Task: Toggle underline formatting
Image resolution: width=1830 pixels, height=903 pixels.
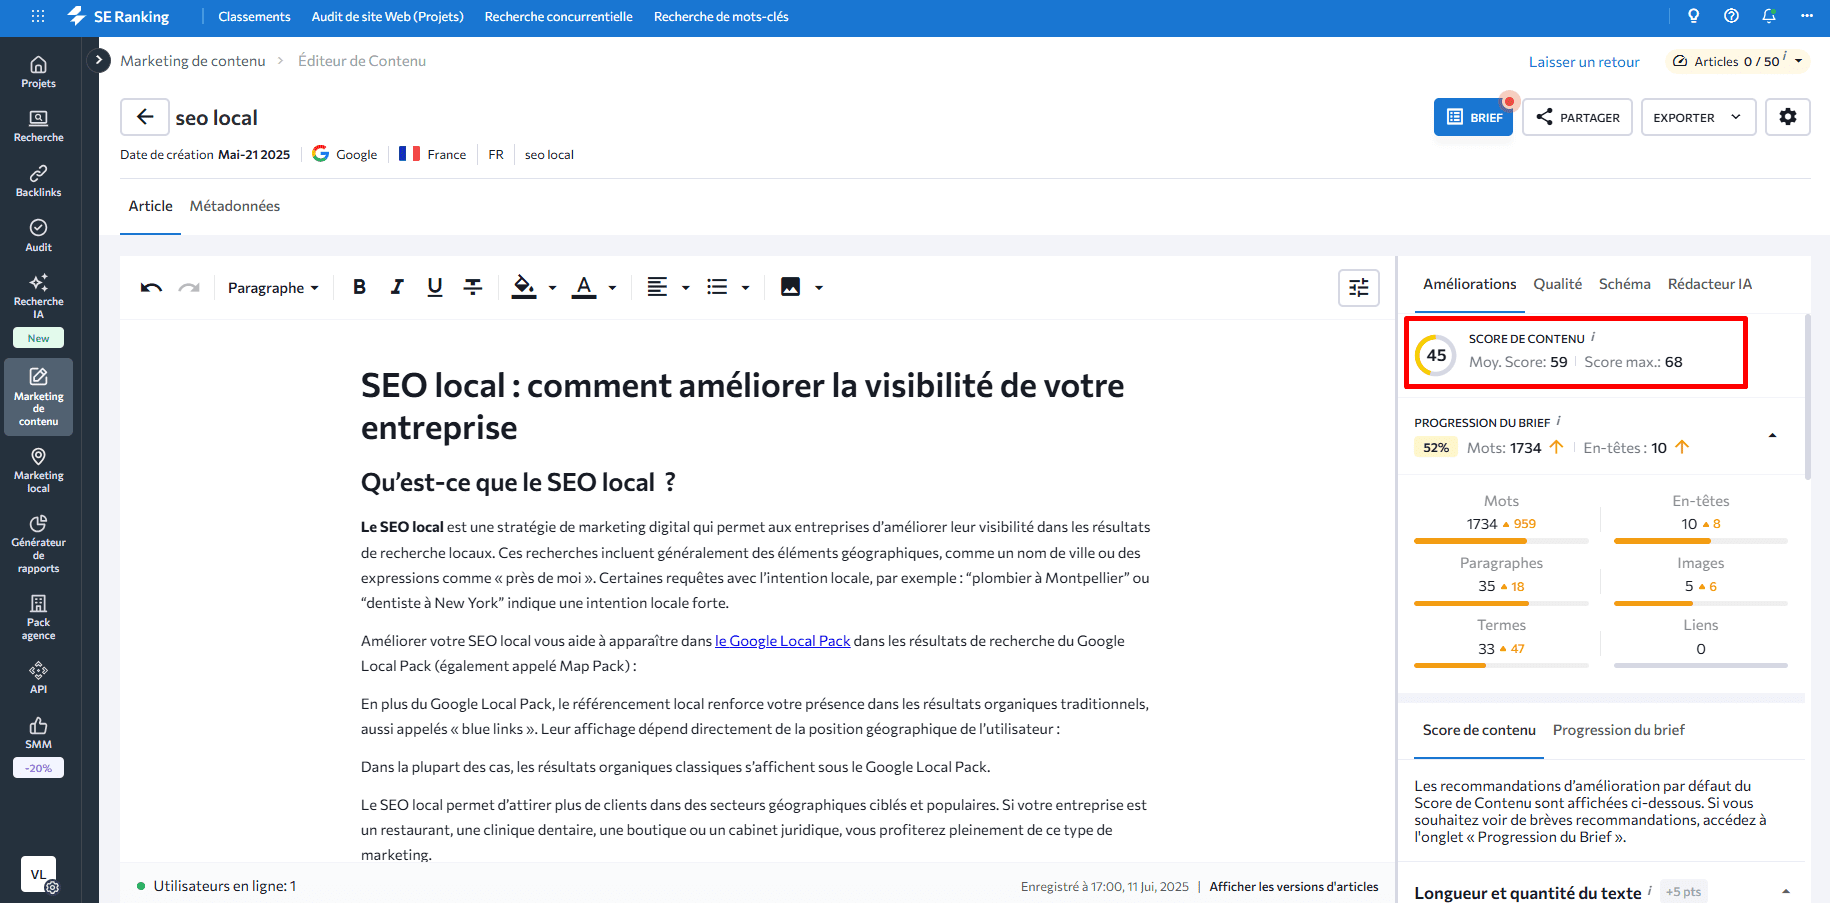Action: [x=435, y=288]
